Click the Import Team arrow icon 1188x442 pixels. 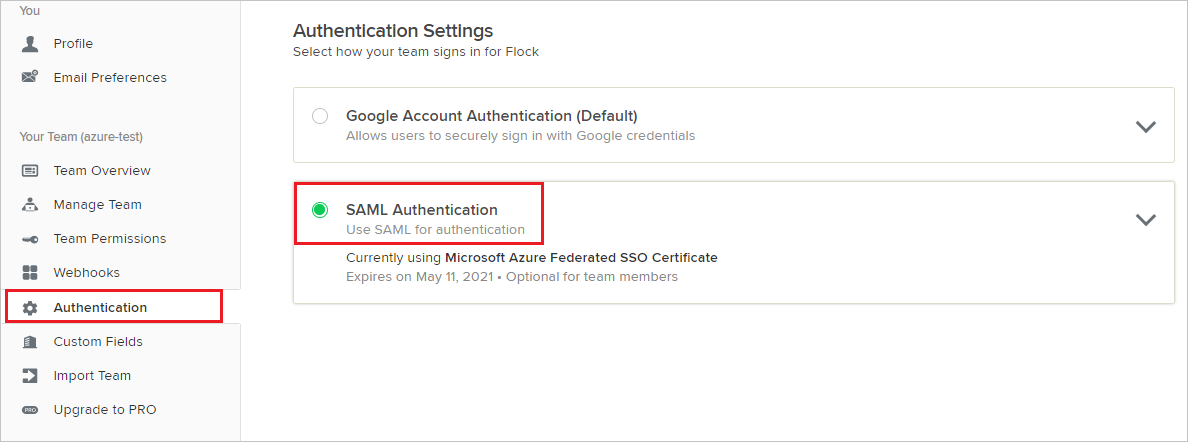[x=30, y=376]
